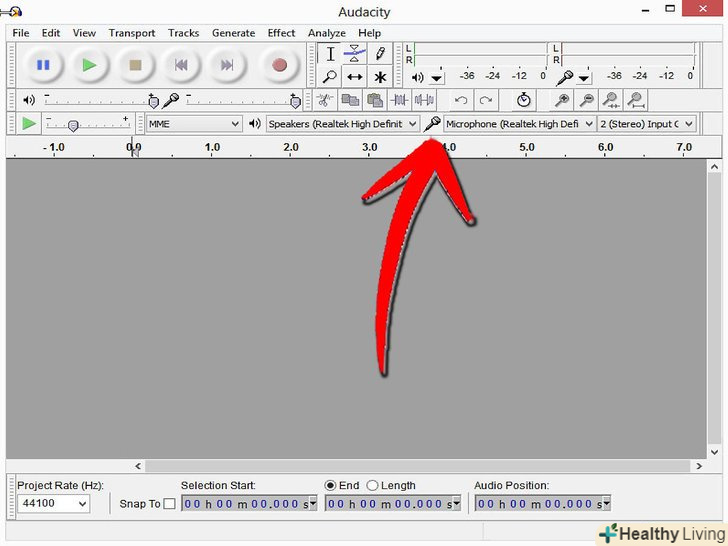The image size is (728, 546).
Task: Click the Stop transport button
Action: tap(135, 65)
